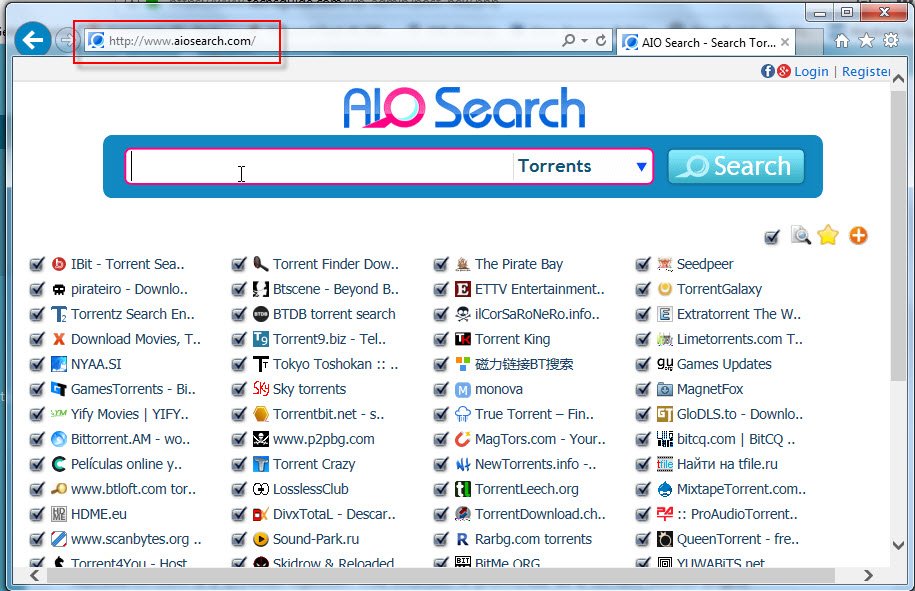
Task: Toggle the select-all checkbox above the list
Action: (772, 237)
